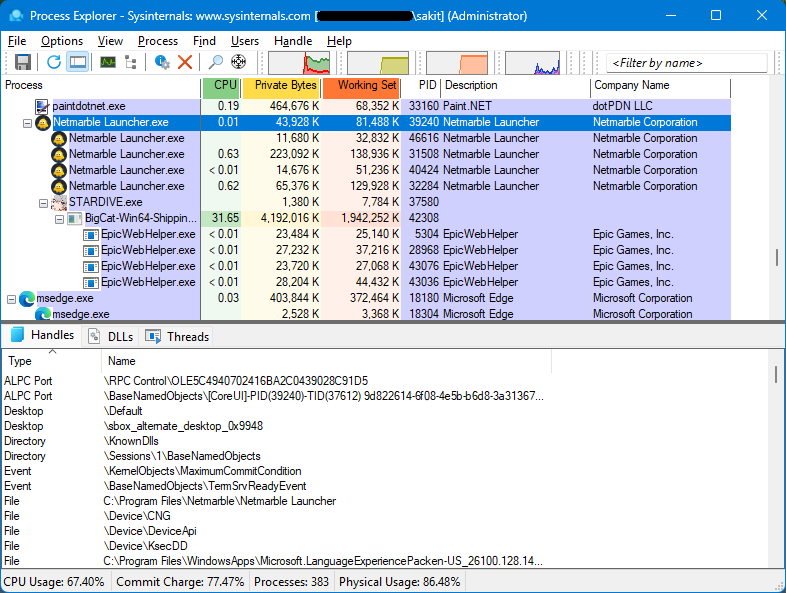Open the Users menu
This screenshot has height=593, width=786.
pos(245,41)
